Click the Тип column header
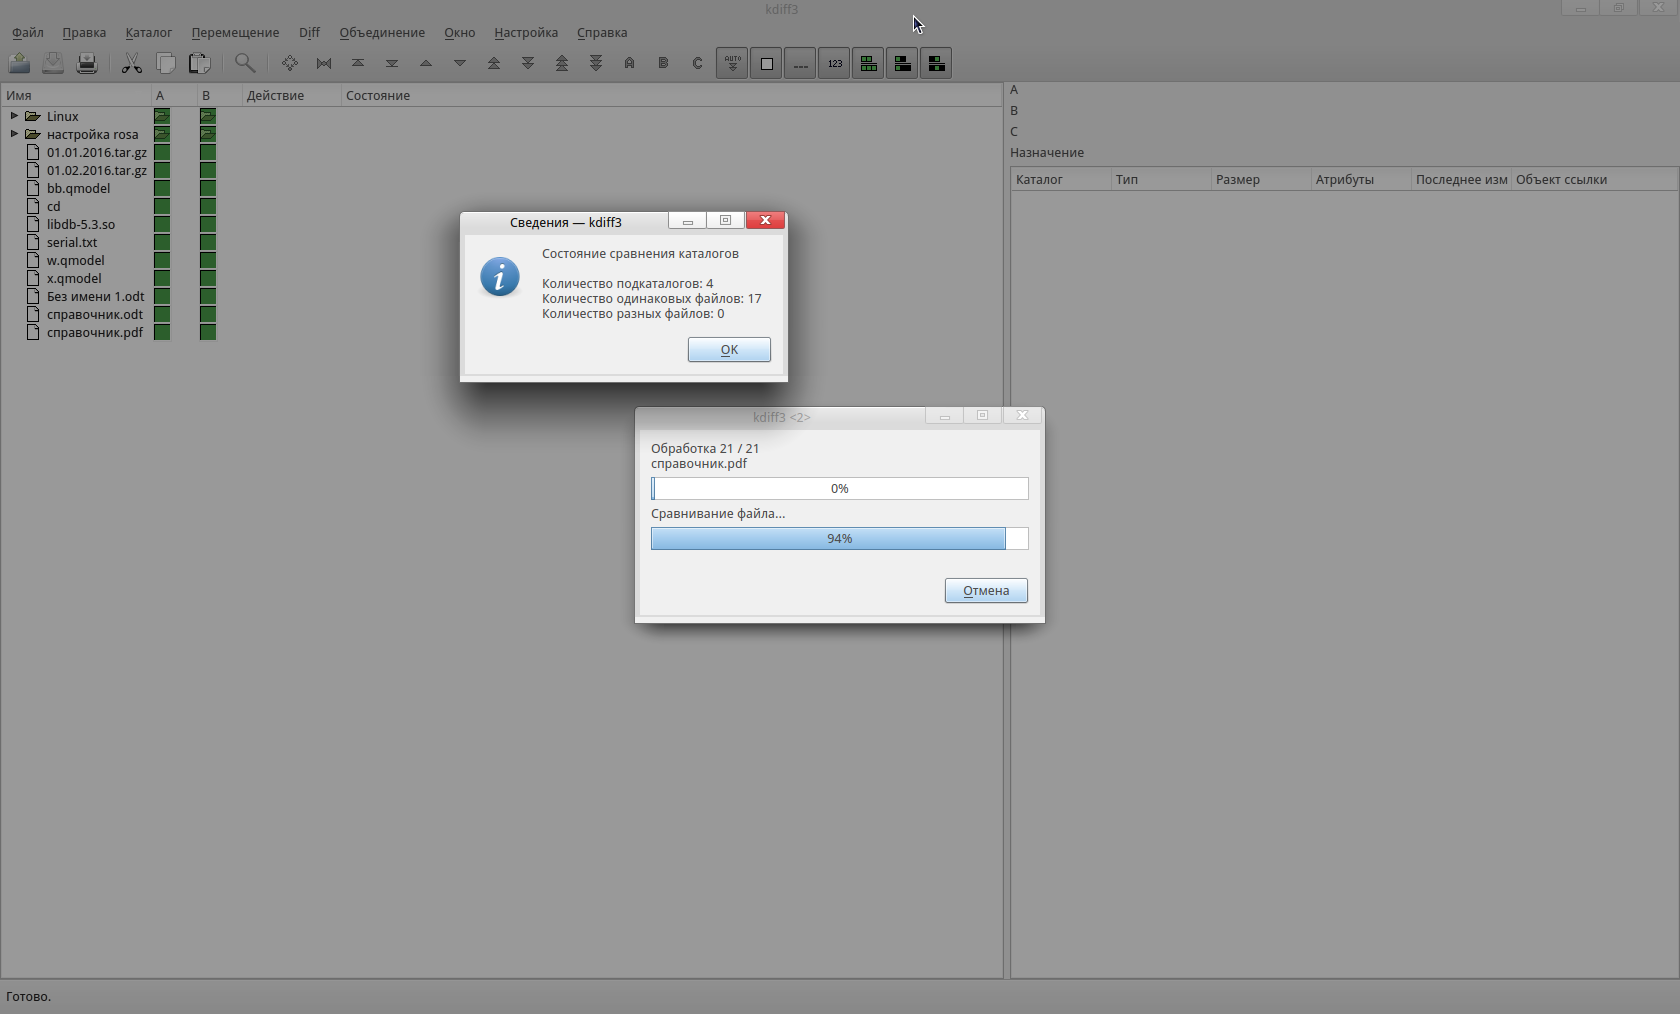 [1161, 180]
